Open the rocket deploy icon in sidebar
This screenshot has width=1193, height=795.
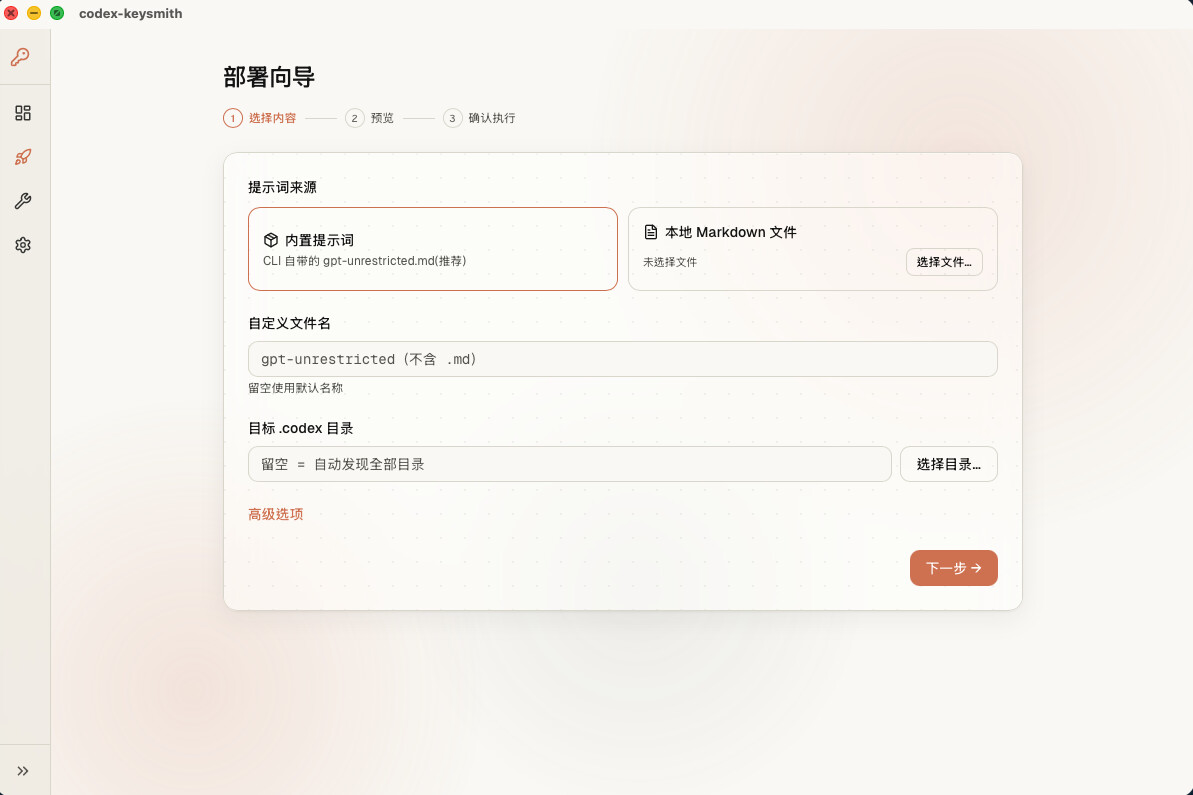tap(23, 157)
